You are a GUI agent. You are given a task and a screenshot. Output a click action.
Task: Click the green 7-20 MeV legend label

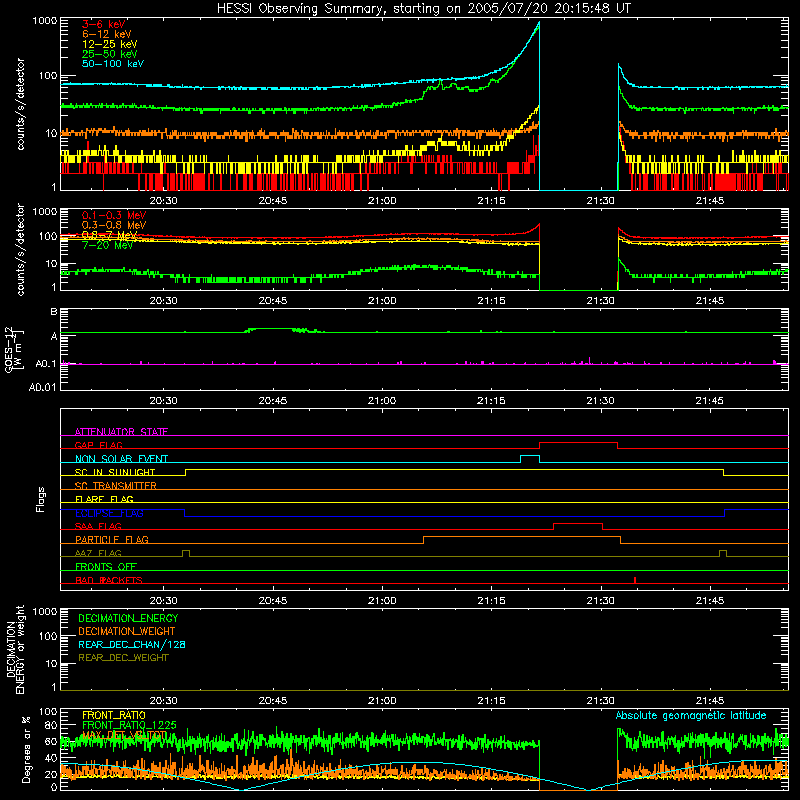pos(107,245)
